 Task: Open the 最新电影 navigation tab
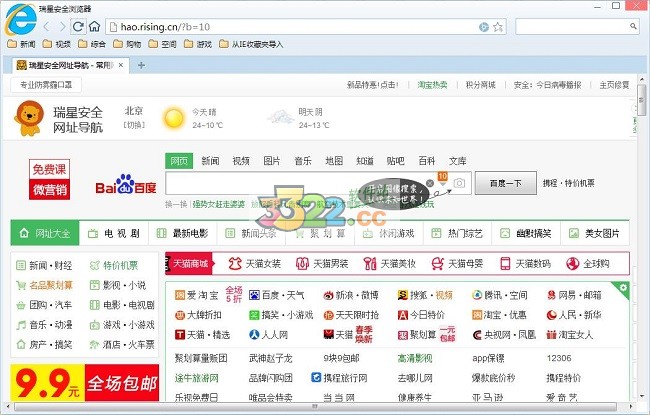tap(182, 233)
